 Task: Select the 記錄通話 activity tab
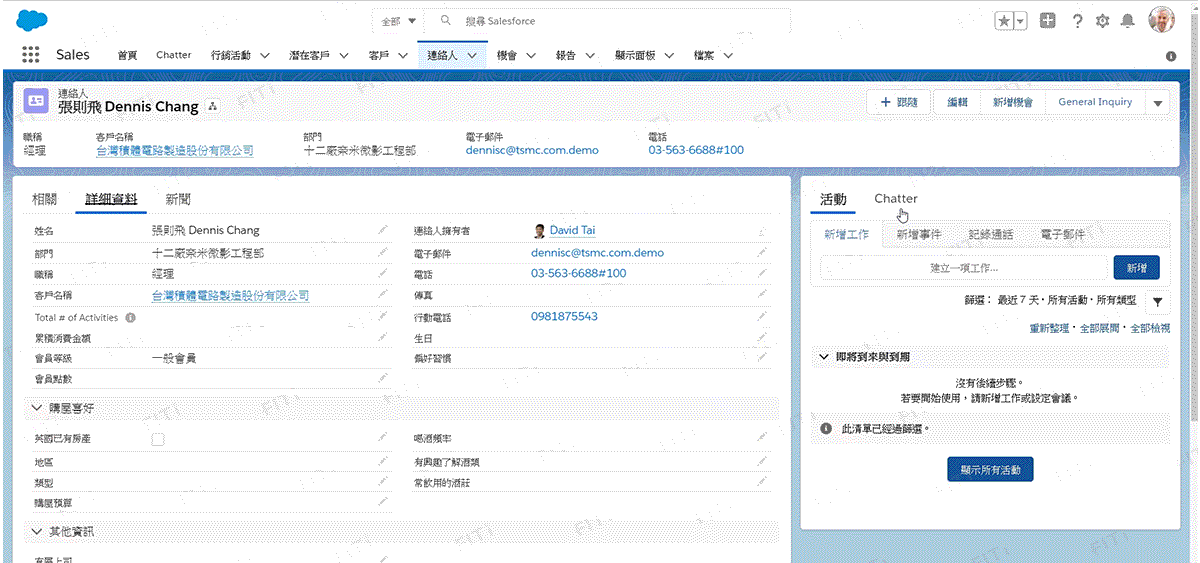pos(991,235)
